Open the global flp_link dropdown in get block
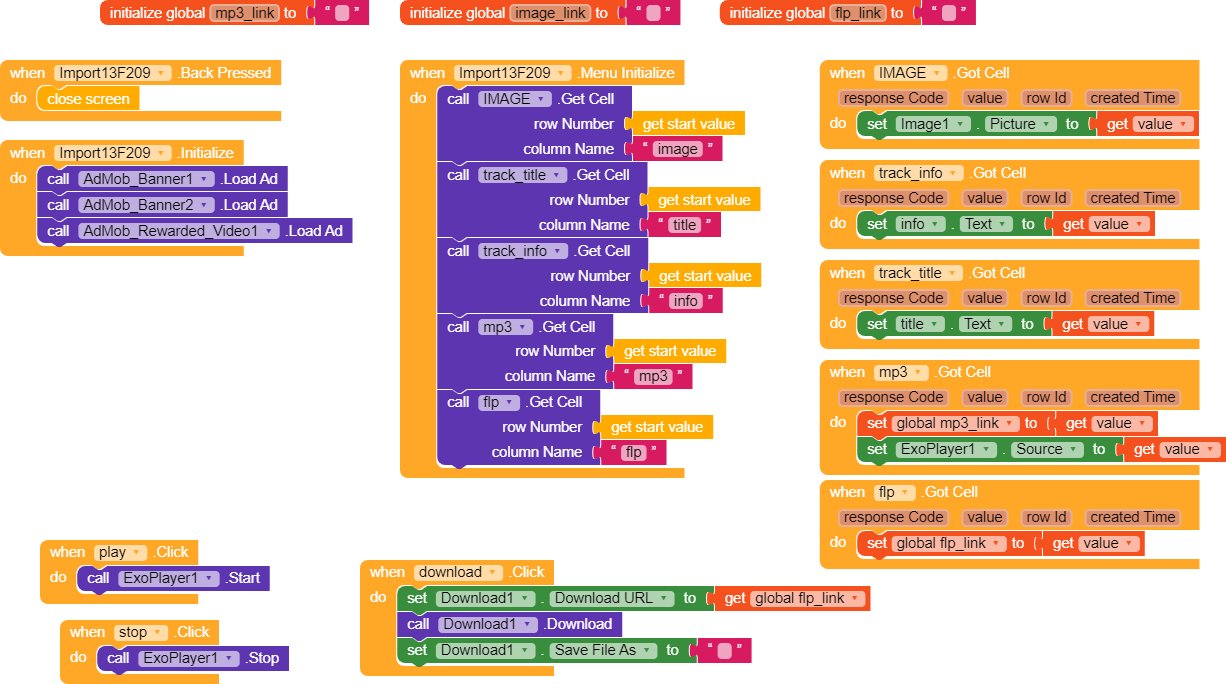The image size is (1226, 684). click(x=807, y=598)
